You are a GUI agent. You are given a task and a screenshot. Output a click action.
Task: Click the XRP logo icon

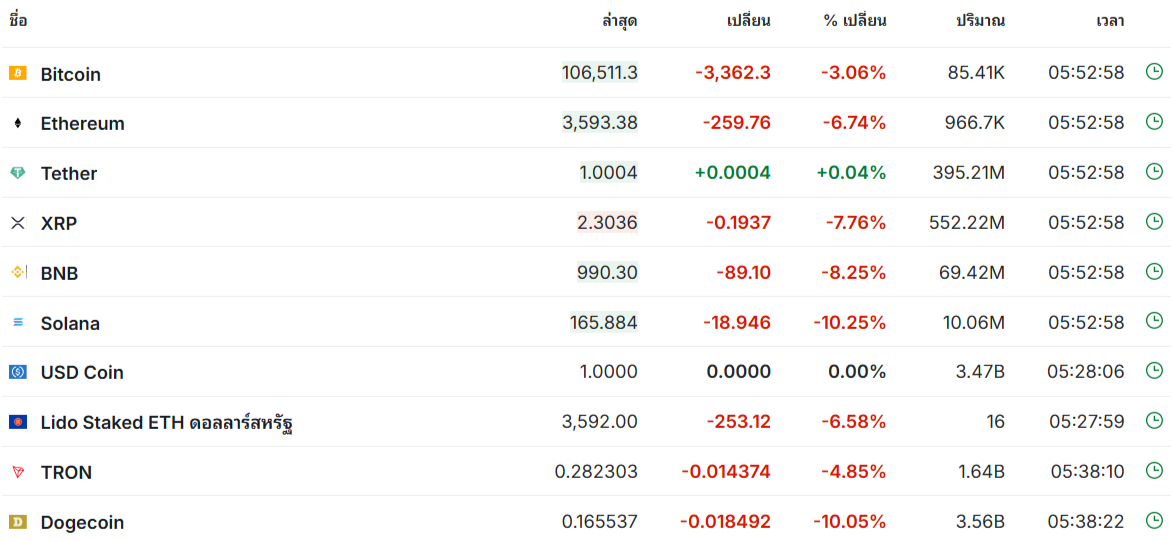tap(18, 223)
